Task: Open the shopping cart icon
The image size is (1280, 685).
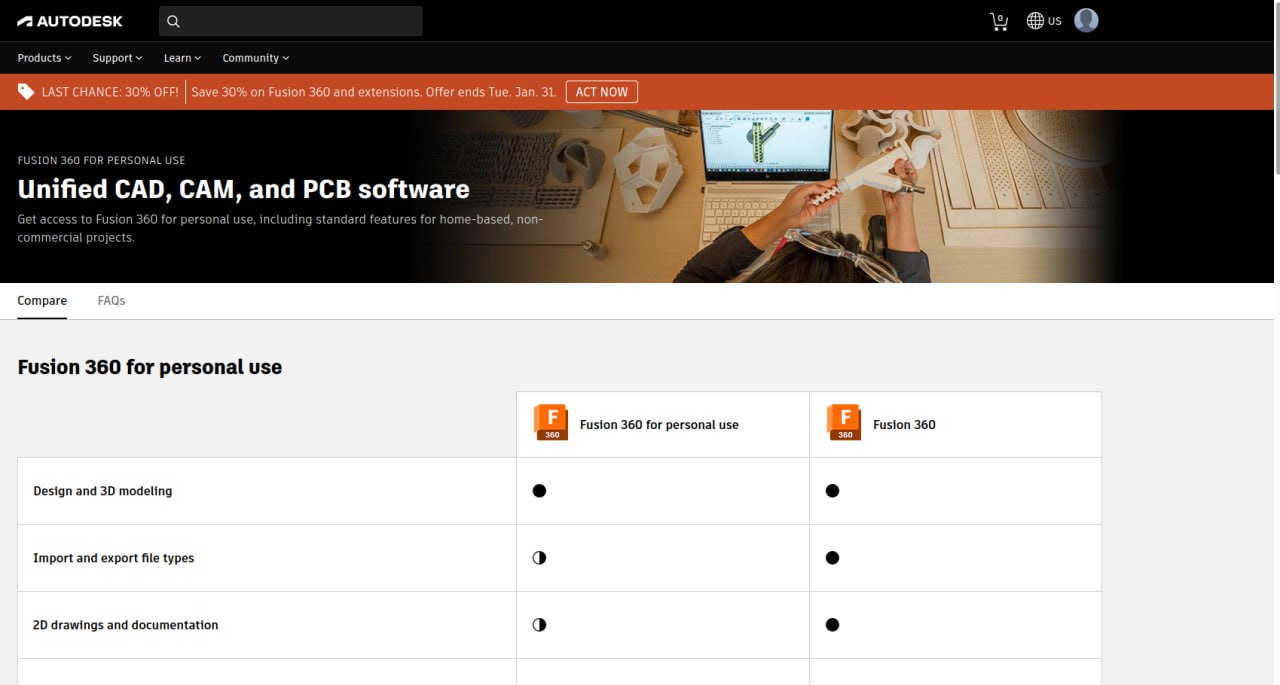Action: pyautogui.click(x=999, y=21)
